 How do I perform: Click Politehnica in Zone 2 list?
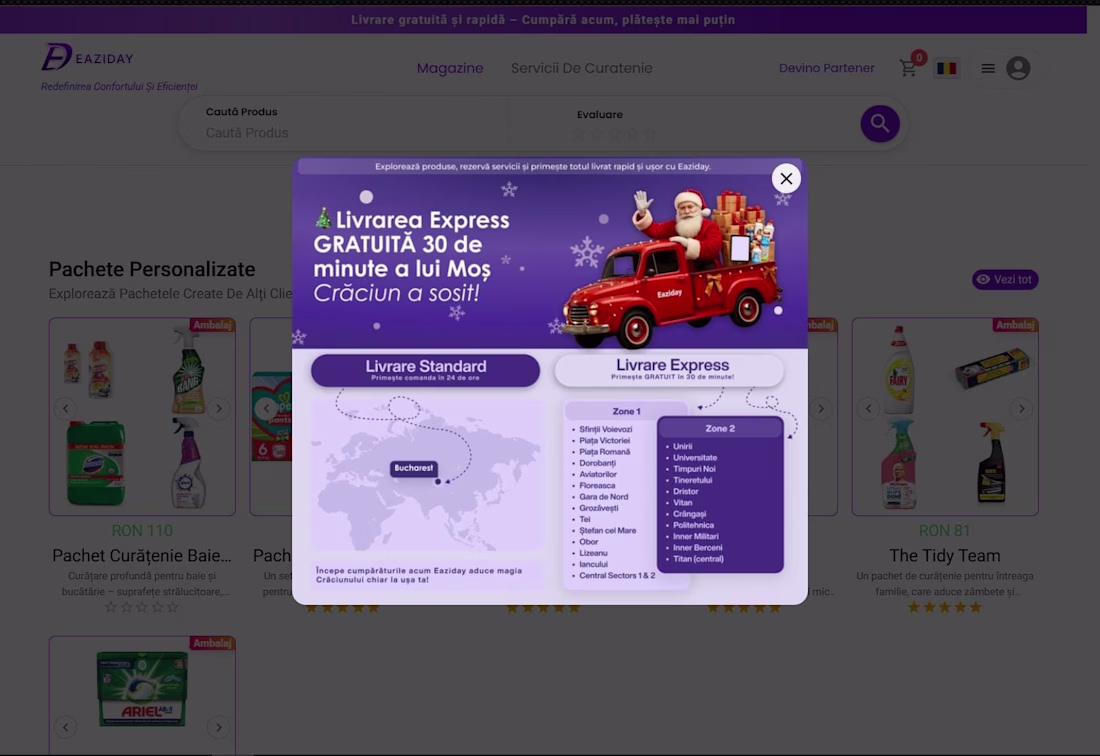point(693,525)
